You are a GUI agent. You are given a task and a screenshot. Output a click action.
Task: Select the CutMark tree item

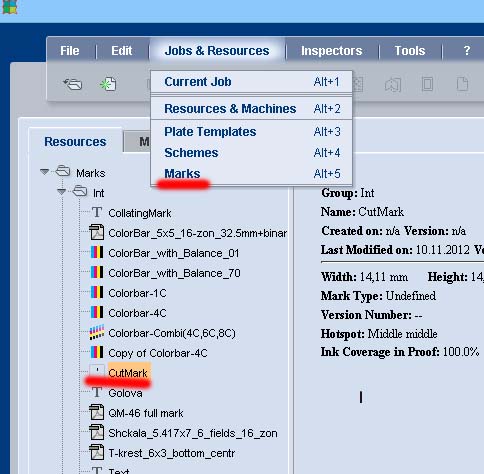click(128, 373)
